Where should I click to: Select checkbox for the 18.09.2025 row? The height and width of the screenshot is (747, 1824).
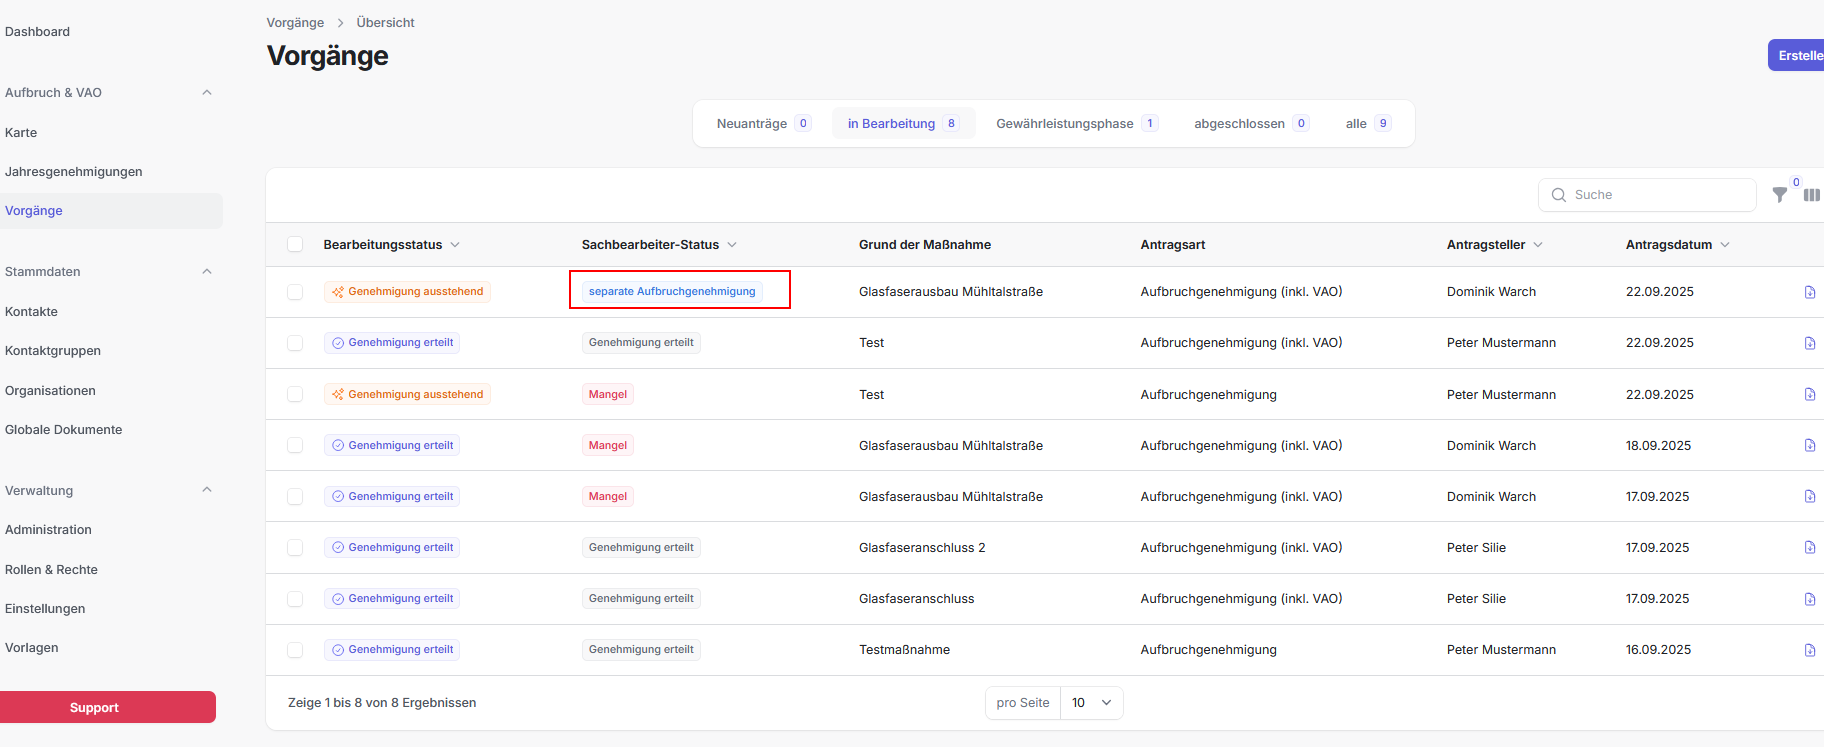coord(295,445)
